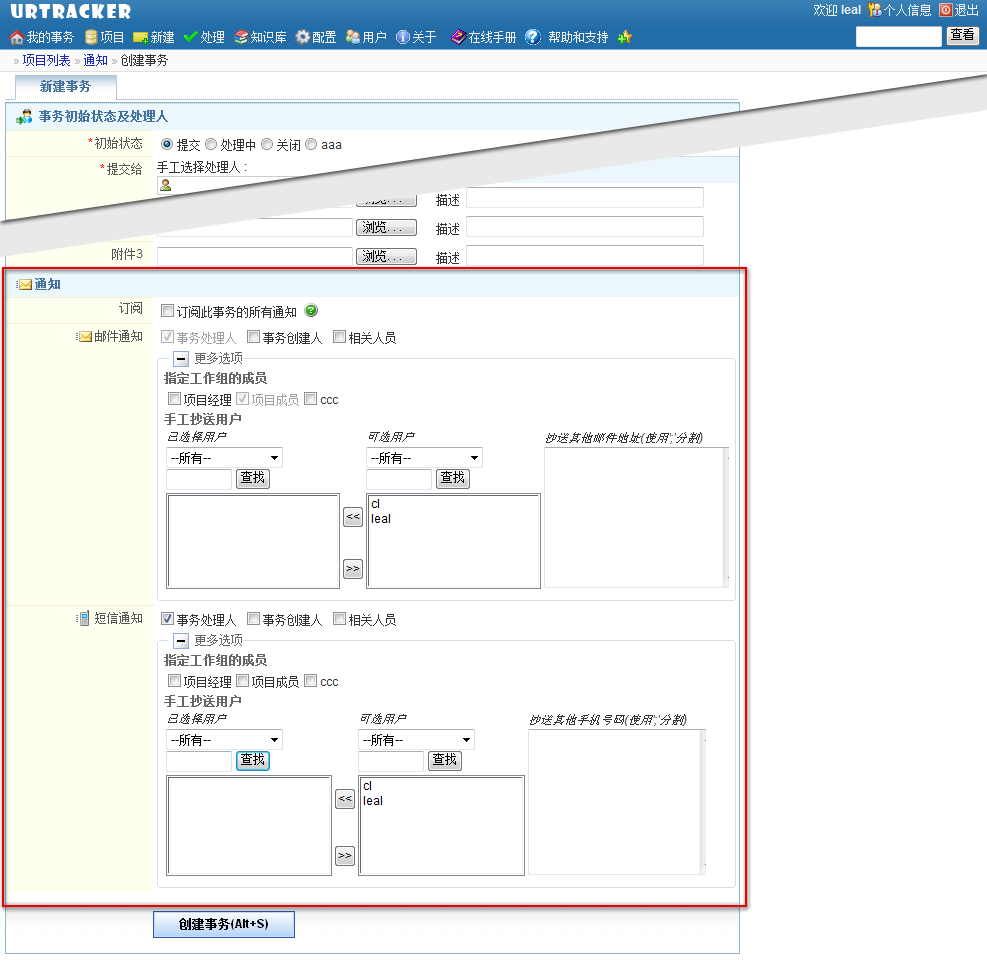Image resolution: width=987 pixels, height=965 pixels.
Task: Click the users icon beside 用户
Action: coord(353,37)
